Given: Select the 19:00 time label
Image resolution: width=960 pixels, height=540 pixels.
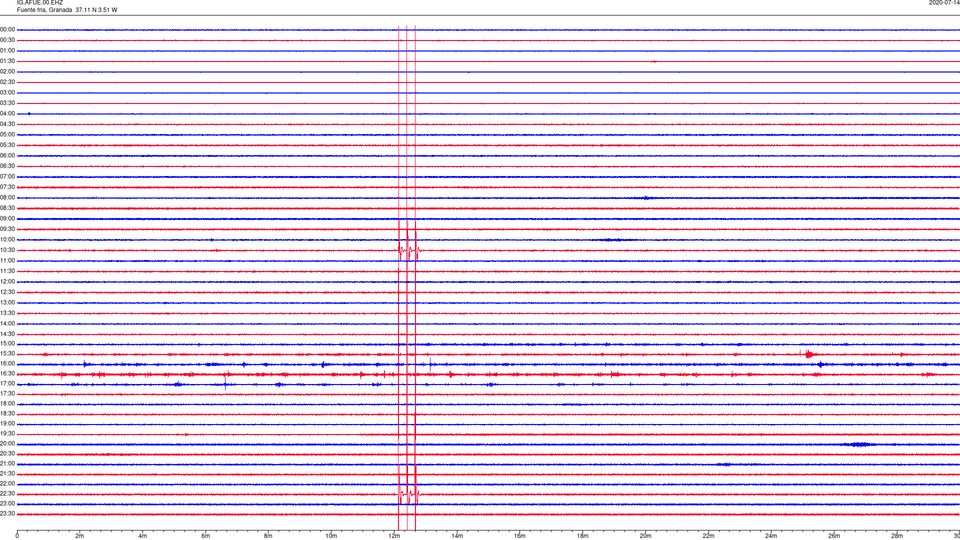Looking at the screenshot, I should [7, 424].
